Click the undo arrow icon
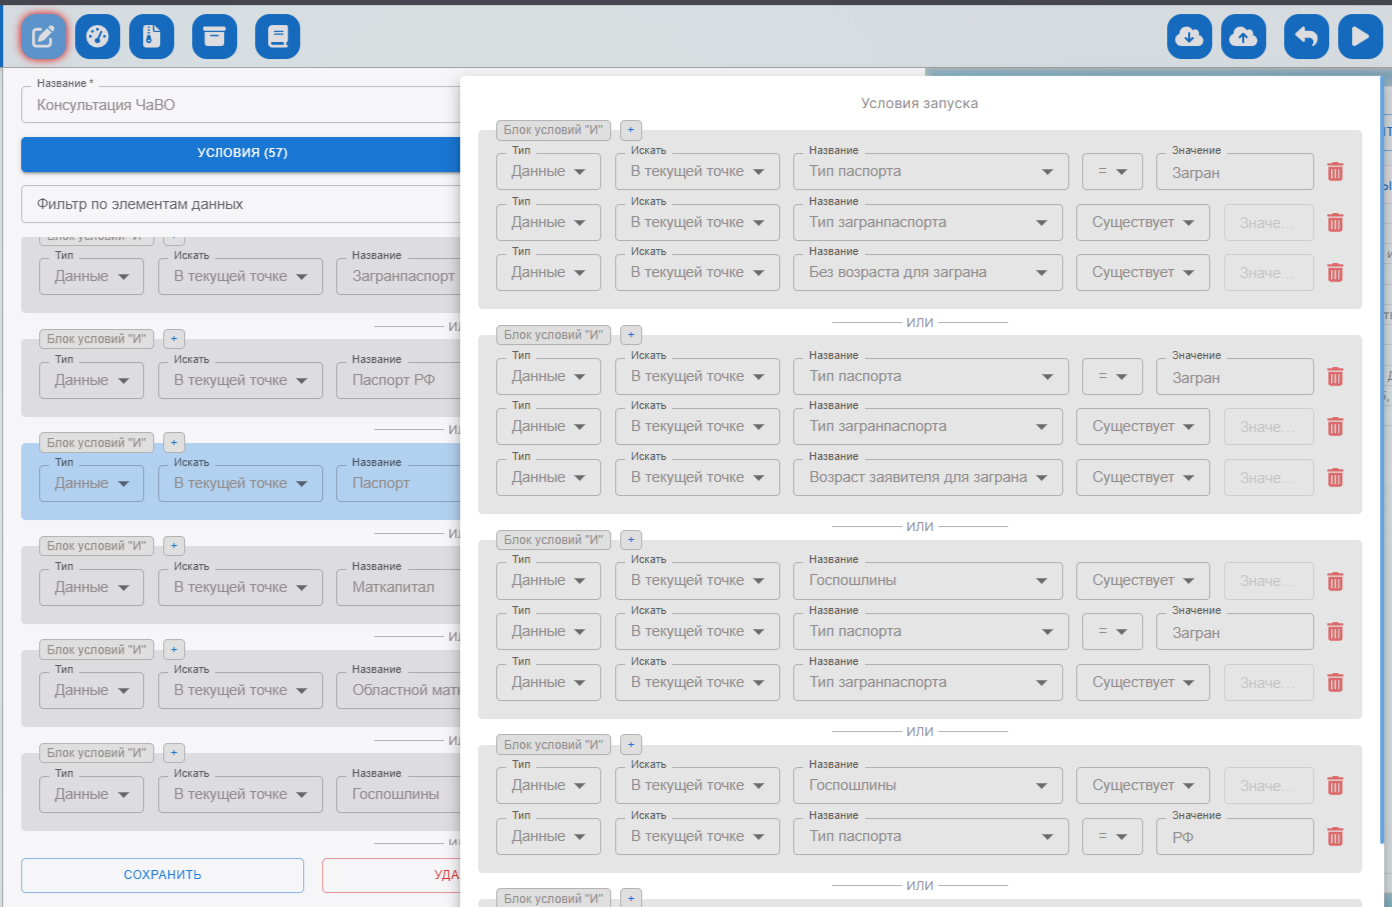The image size is (1392, 907). tap(1306, 37)
